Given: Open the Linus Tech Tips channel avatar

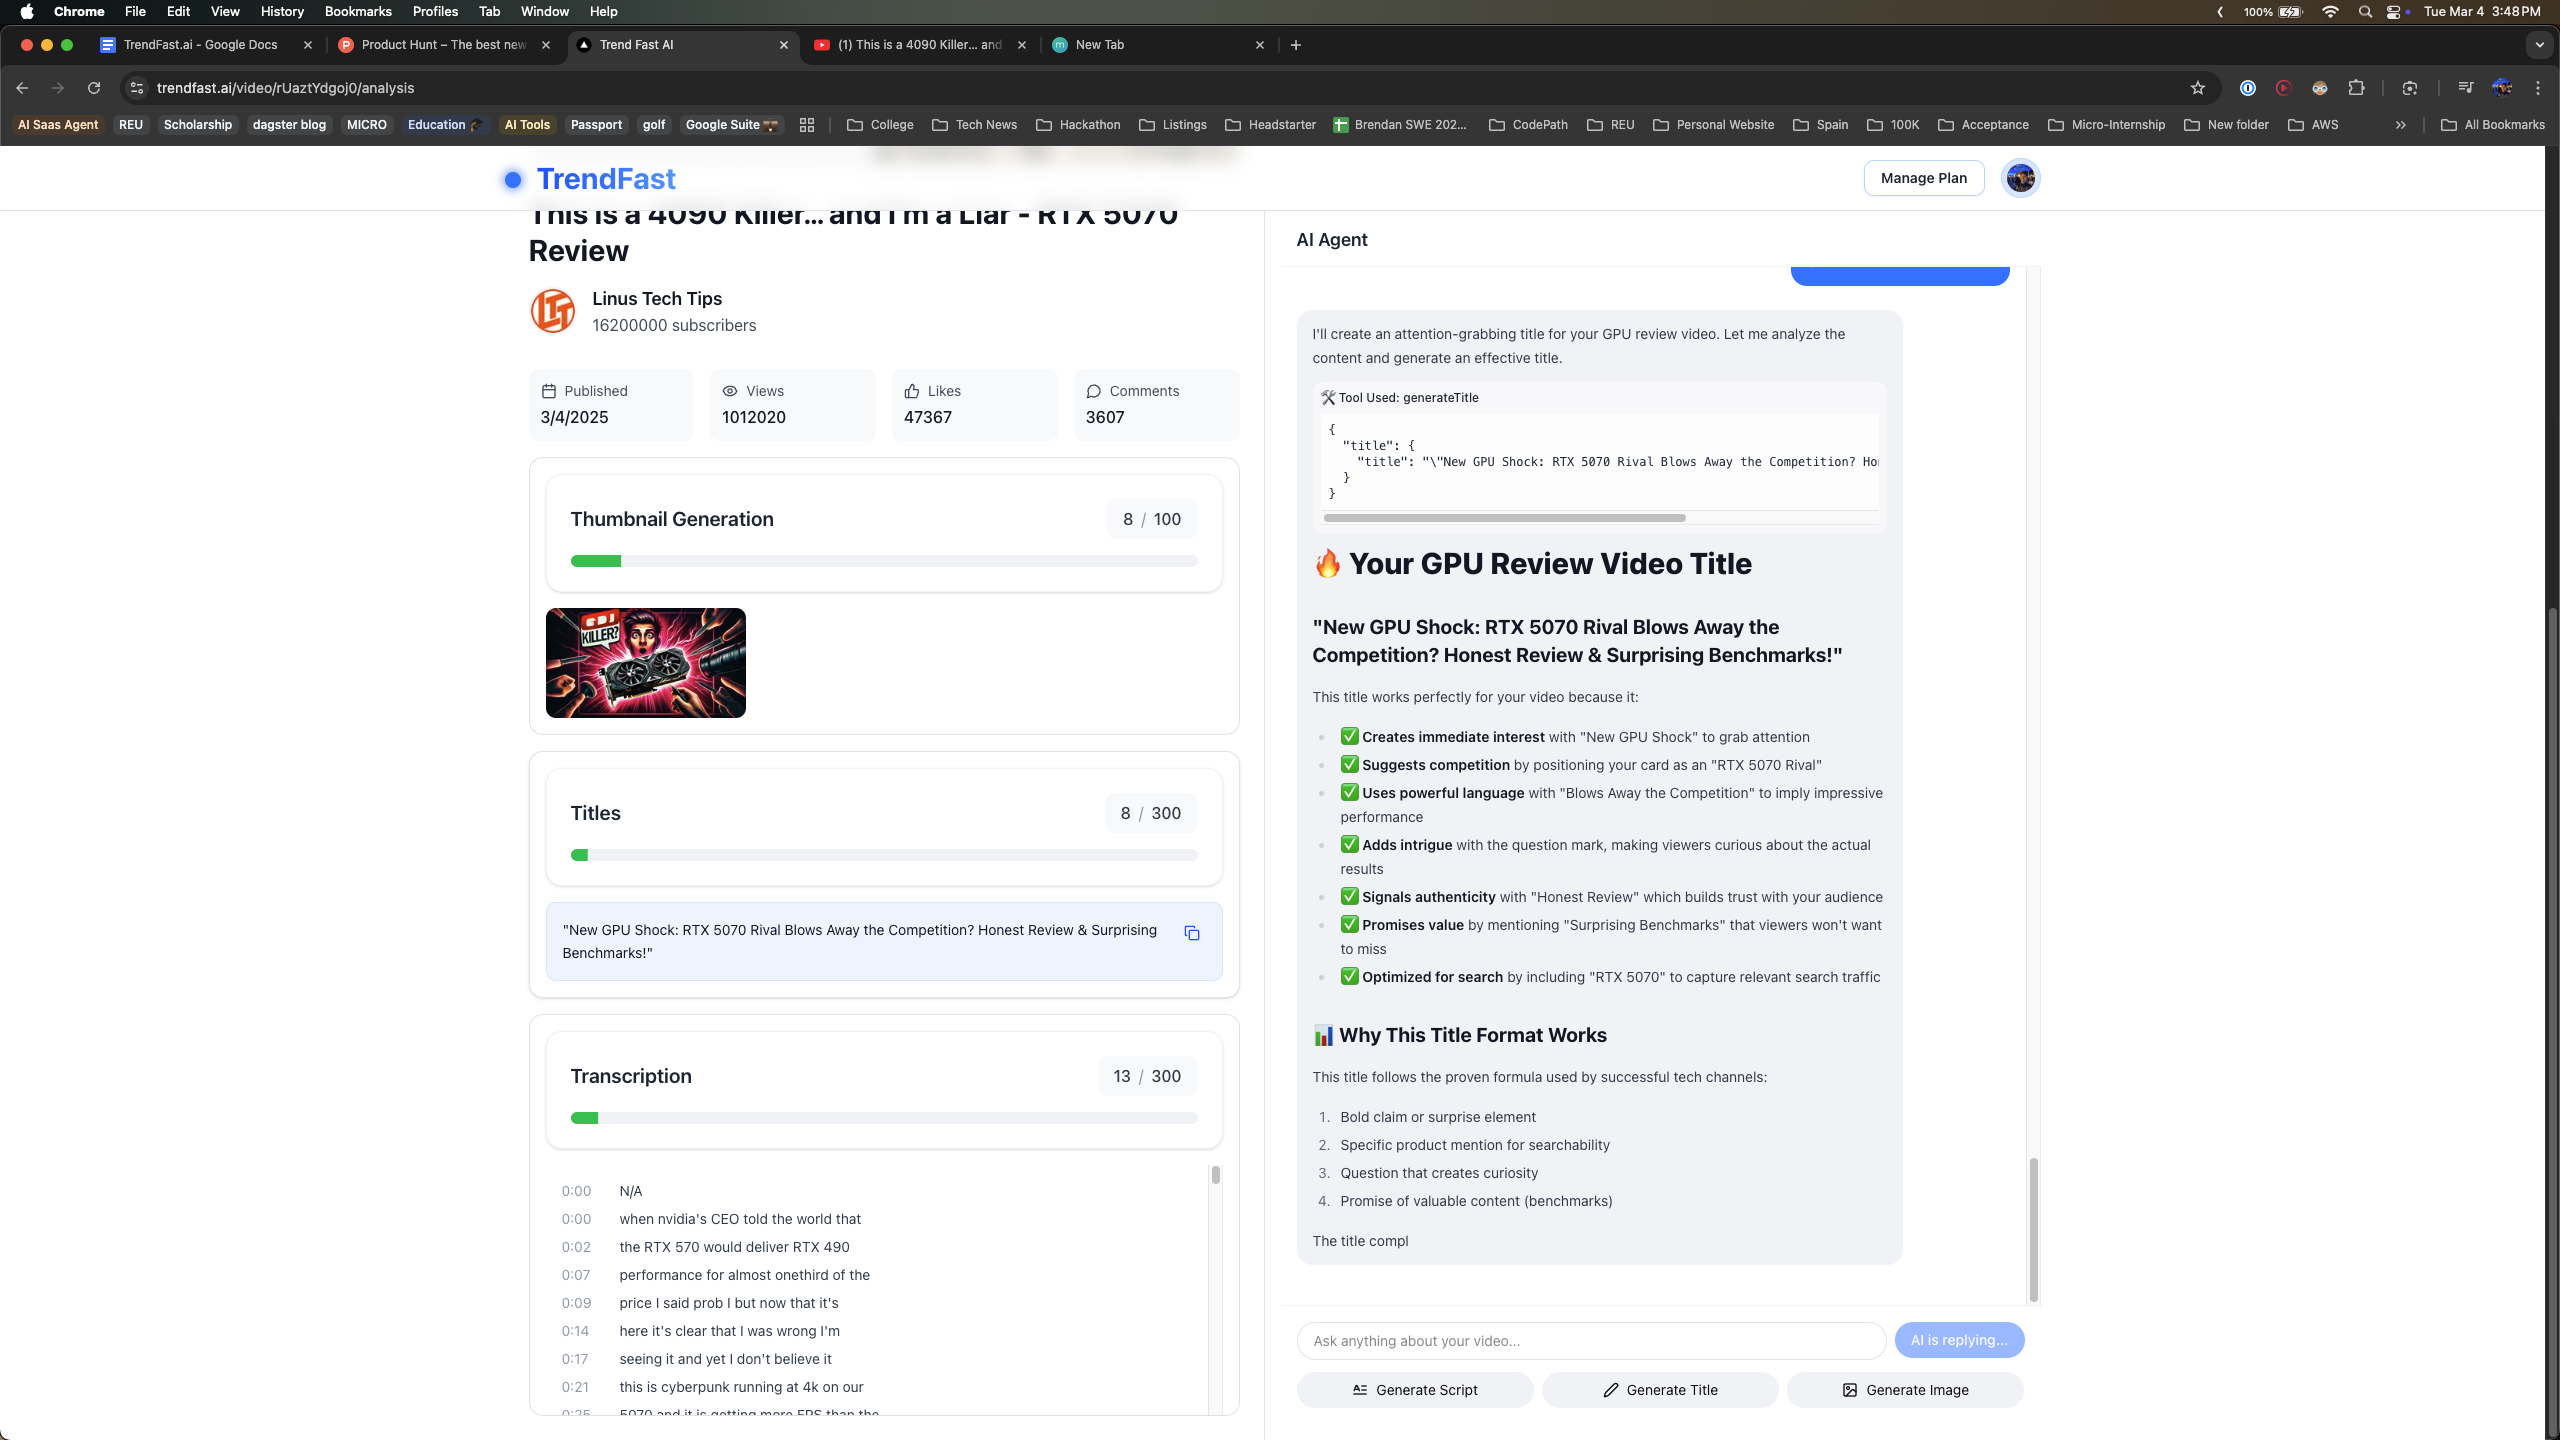Looking at the screenshot, I should tap(553, 311).
